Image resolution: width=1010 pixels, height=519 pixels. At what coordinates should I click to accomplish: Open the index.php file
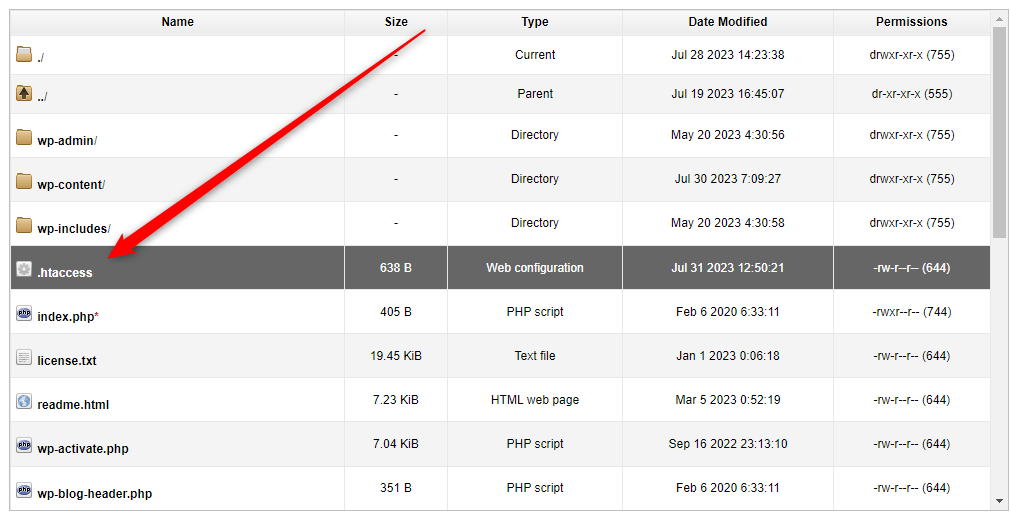66,317
